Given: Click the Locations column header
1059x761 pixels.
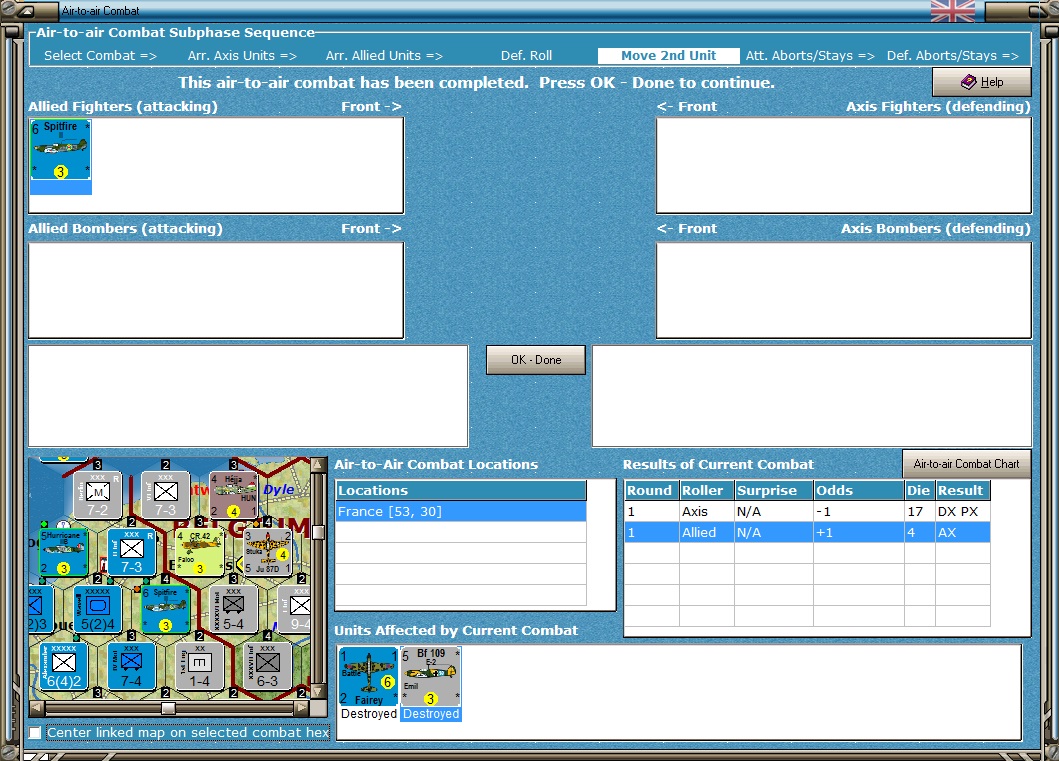Looking at the screenshot, I should (461, 490).
